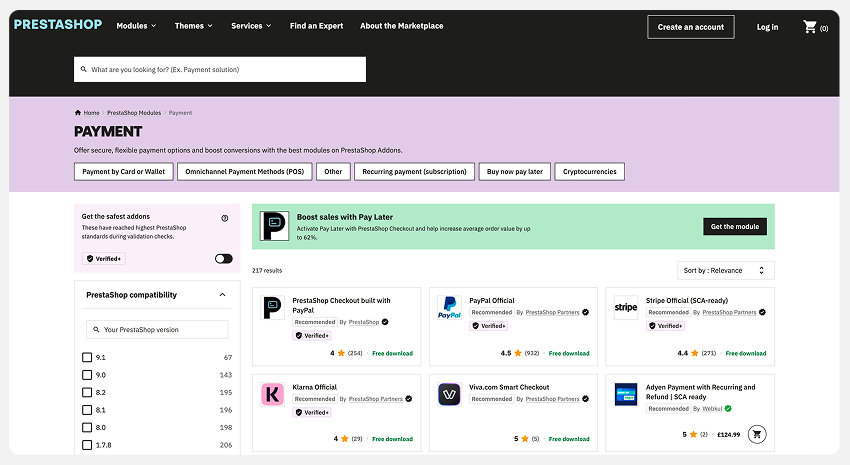
Task: Click PrestaShop Partners link on PayPal card
Action: tap(552, 312)
